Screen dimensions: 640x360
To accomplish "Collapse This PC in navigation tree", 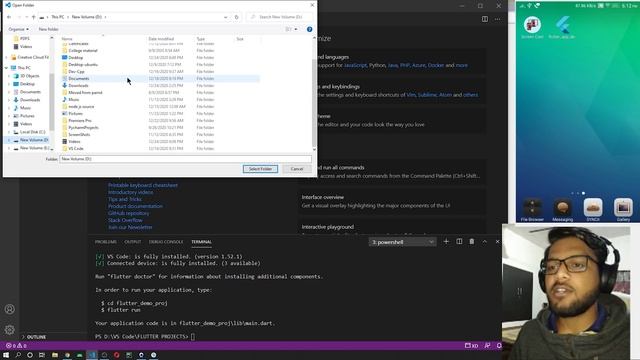I will click(x=7, y=68).
